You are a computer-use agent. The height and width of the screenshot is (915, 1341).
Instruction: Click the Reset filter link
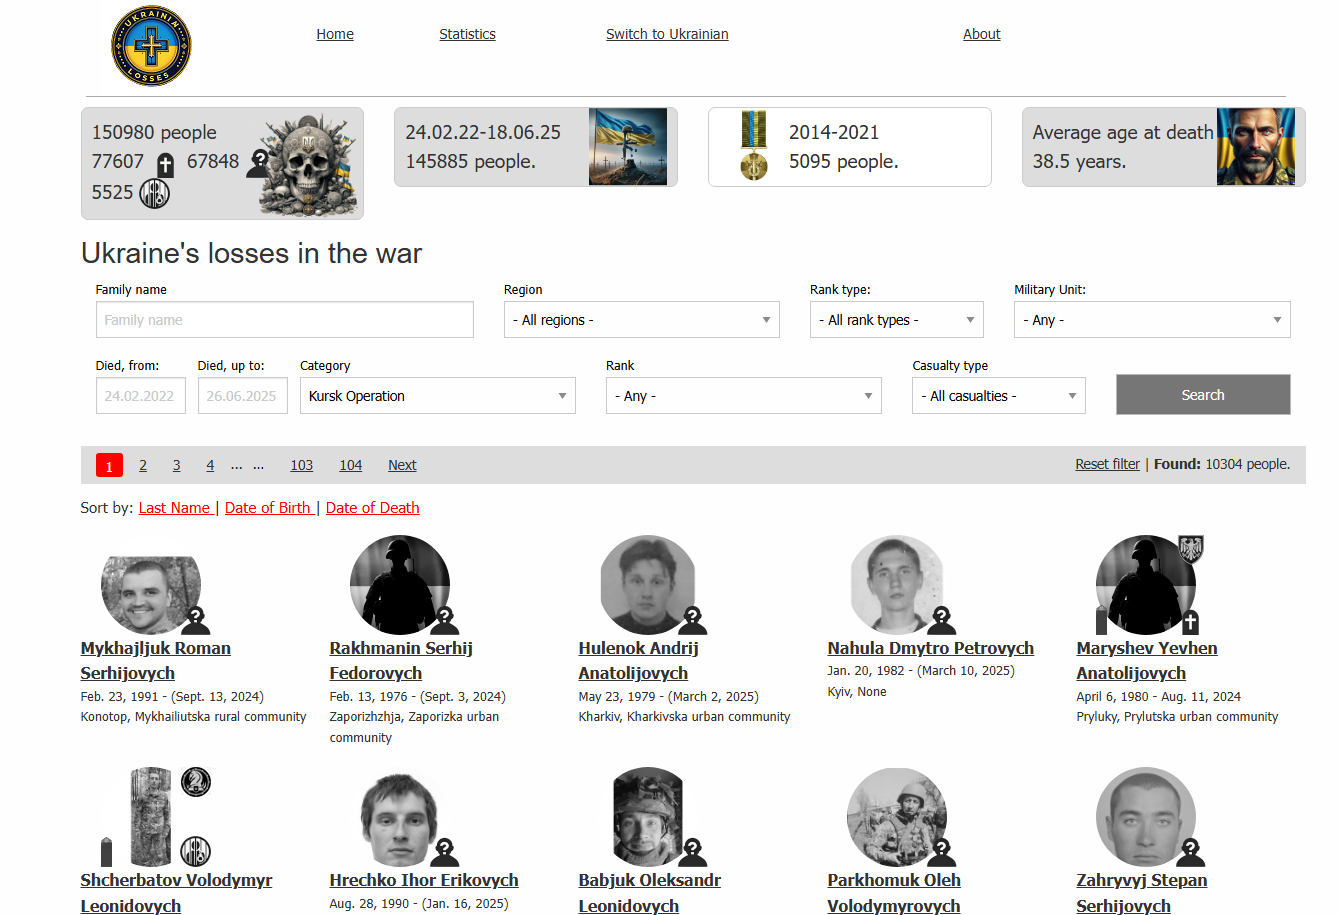1107,464
